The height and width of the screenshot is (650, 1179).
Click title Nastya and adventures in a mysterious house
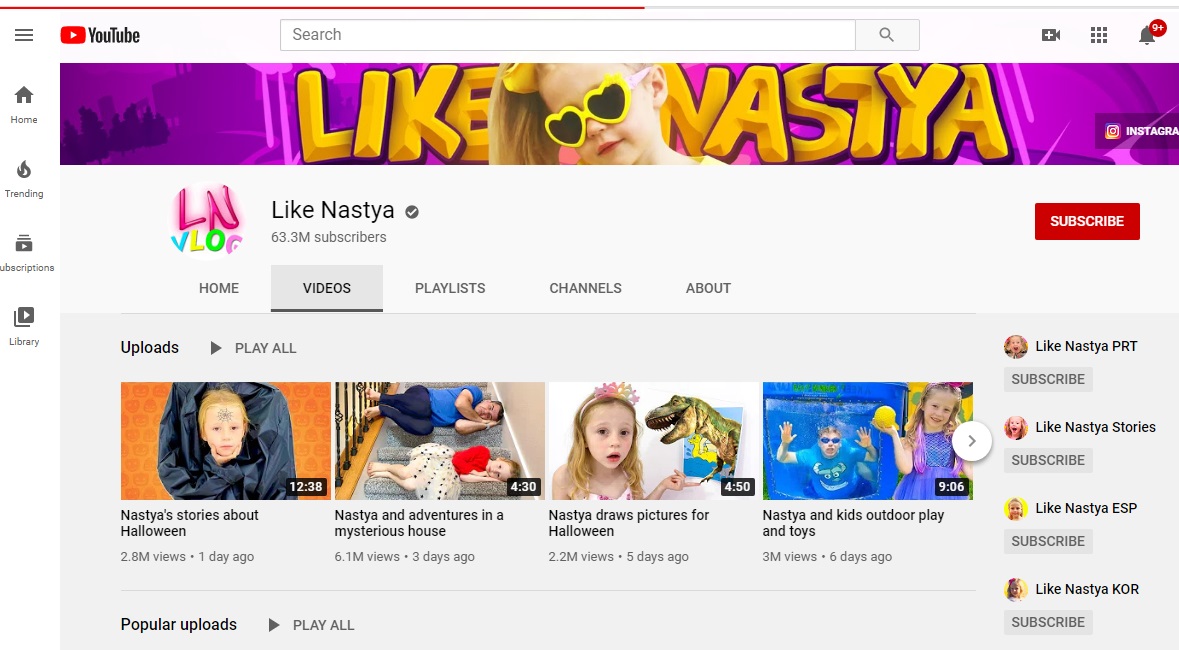(419, 523)
